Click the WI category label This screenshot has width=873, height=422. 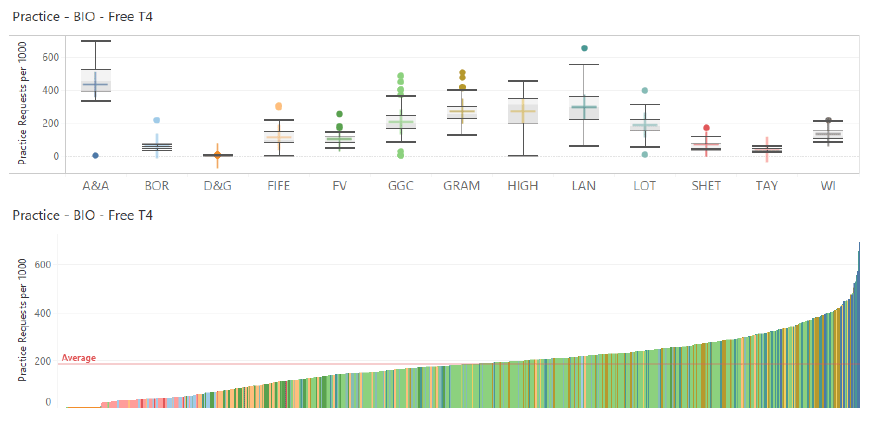coord(828,186)
